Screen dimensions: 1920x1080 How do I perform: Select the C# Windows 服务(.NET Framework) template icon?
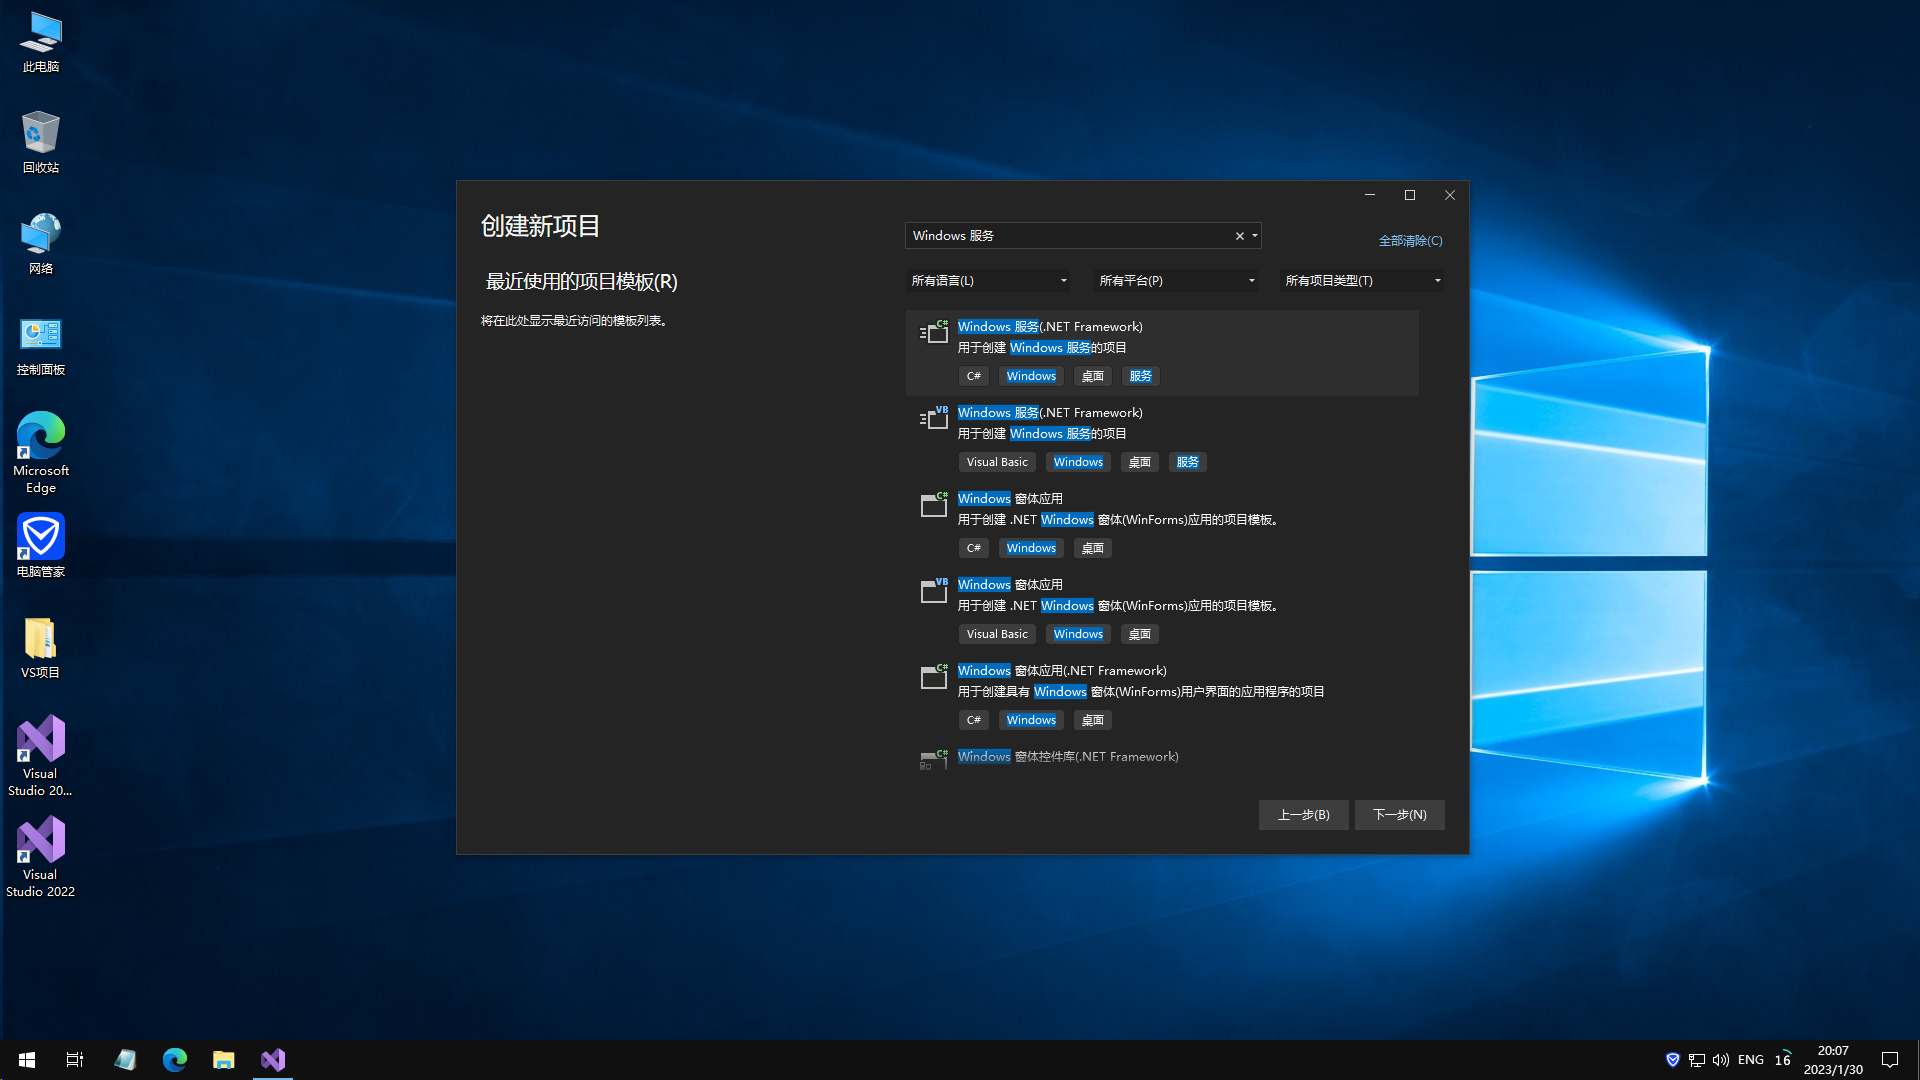click(x=934, y=332)
